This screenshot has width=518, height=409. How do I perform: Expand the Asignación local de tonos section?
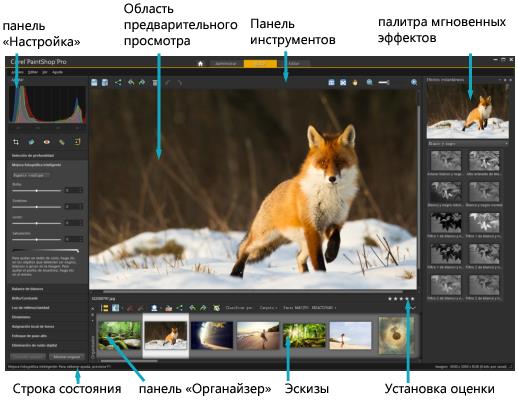coord(47,326)
